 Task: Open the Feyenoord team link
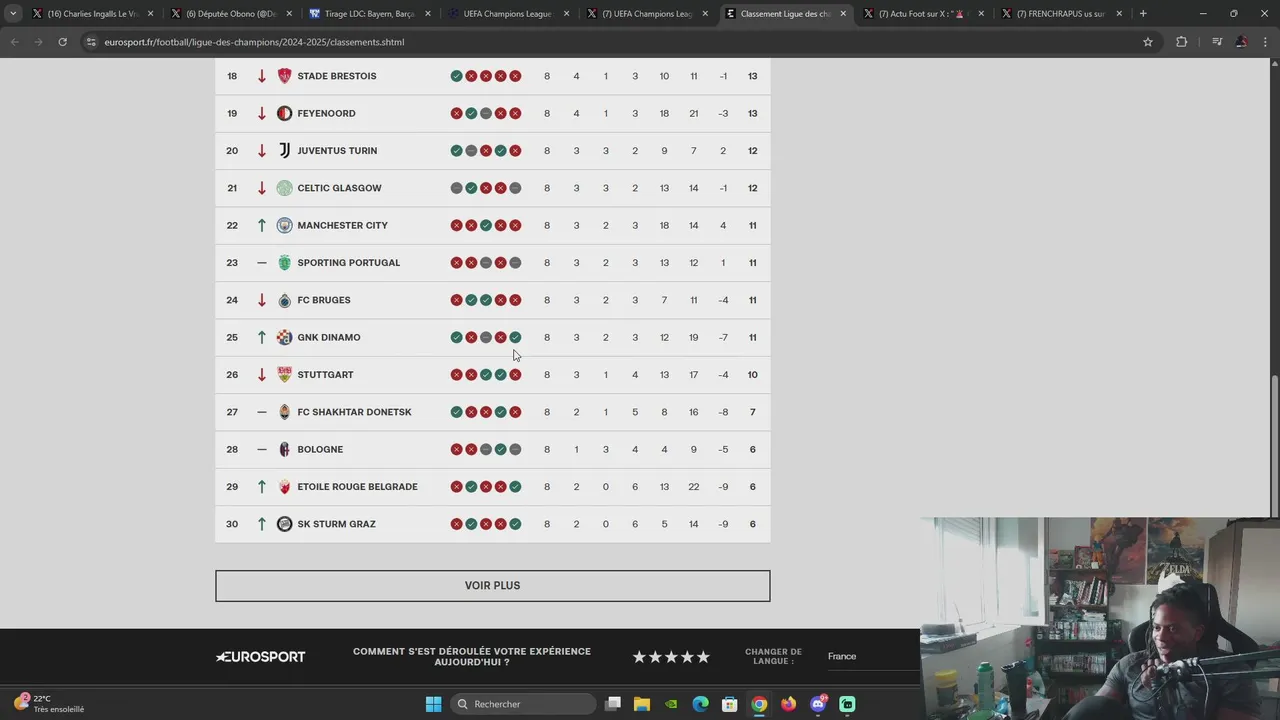[x=326, y=113]
